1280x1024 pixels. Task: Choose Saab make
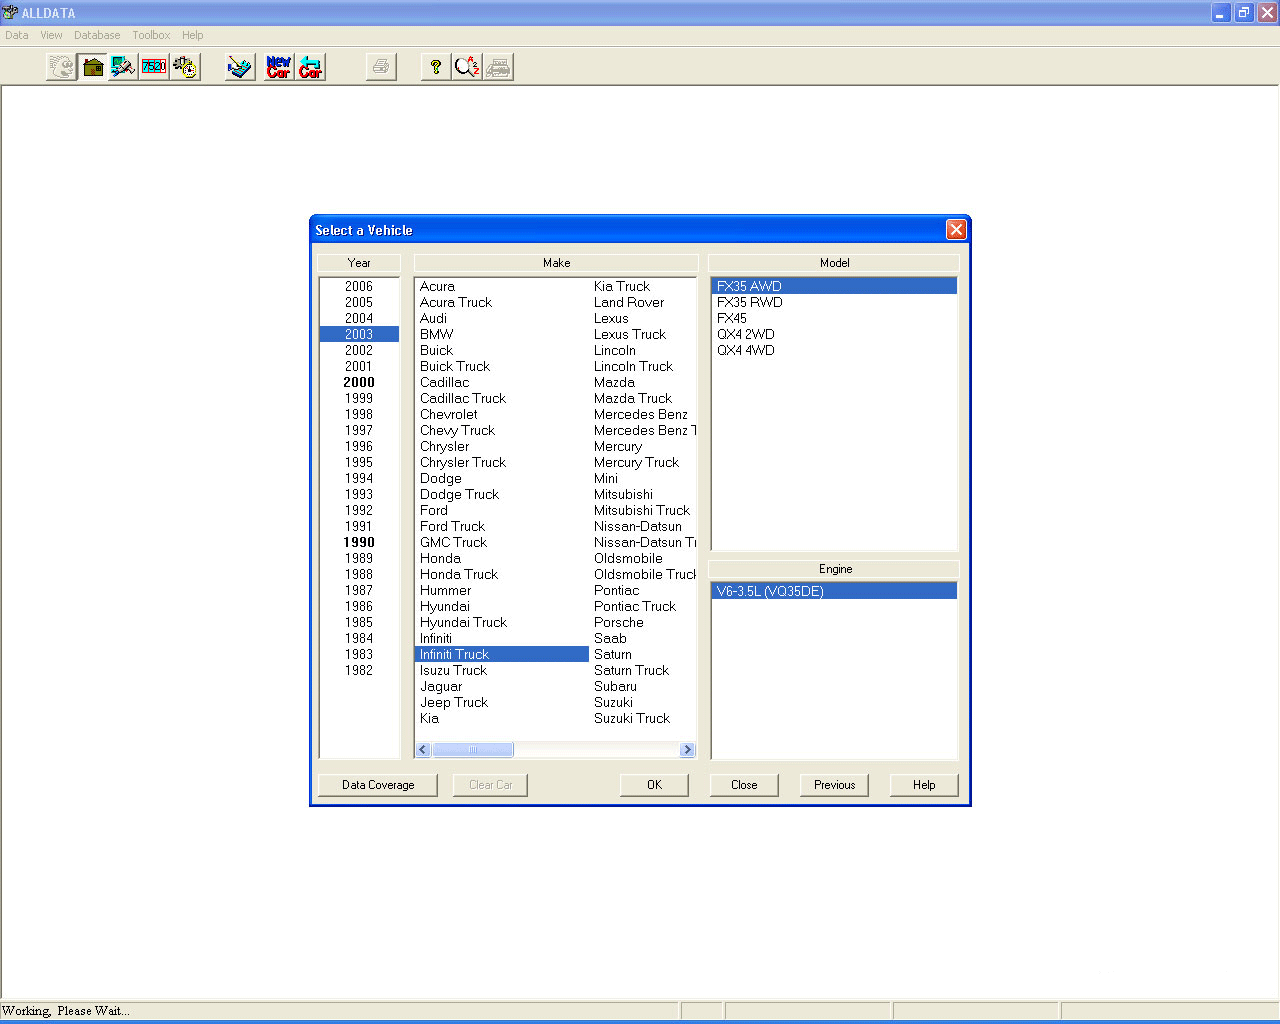[610, 638]
